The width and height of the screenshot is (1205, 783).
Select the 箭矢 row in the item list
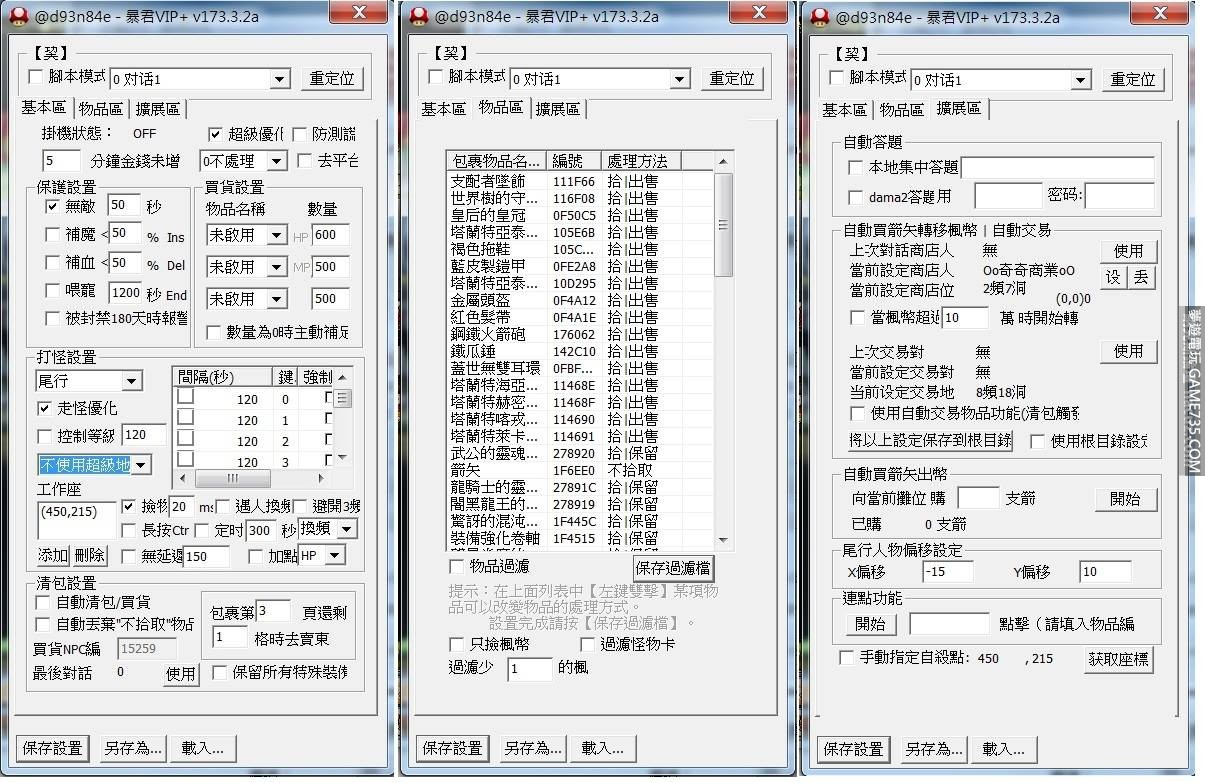tap(580, 470)
